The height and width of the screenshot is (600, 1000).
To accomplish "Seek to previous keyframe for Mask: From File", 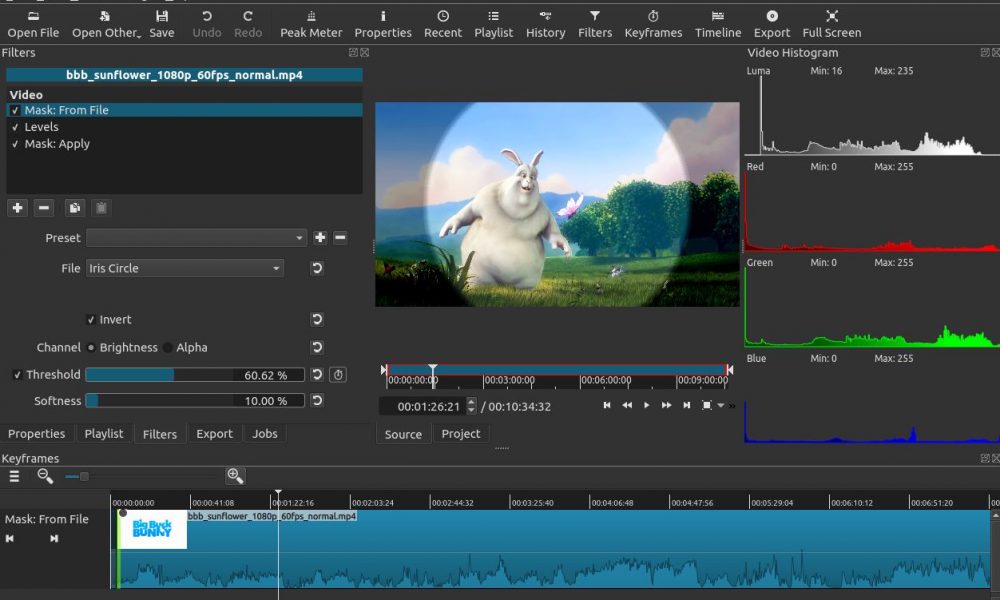I will coord(10,539).
